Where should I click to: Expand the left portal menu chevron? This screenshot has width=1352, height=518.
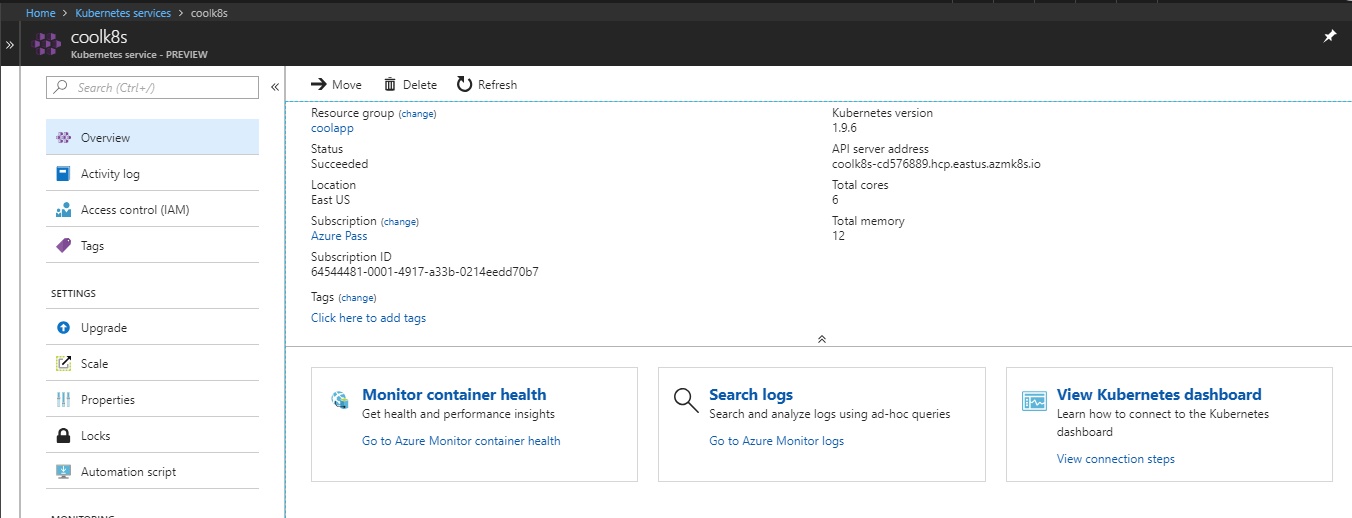(10, 45)
